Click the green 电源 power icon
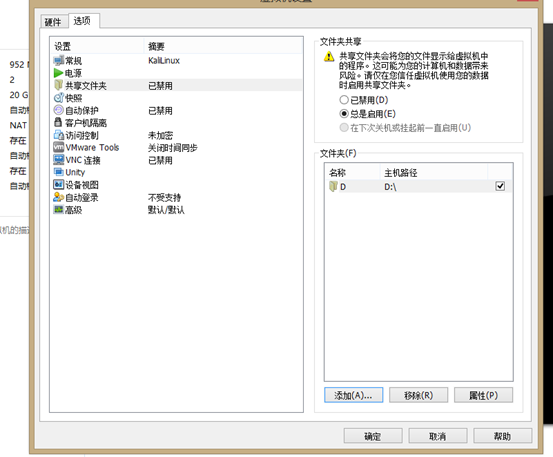Image resolution: width=553 pixels, height=457 pixels. click(58, 73)
